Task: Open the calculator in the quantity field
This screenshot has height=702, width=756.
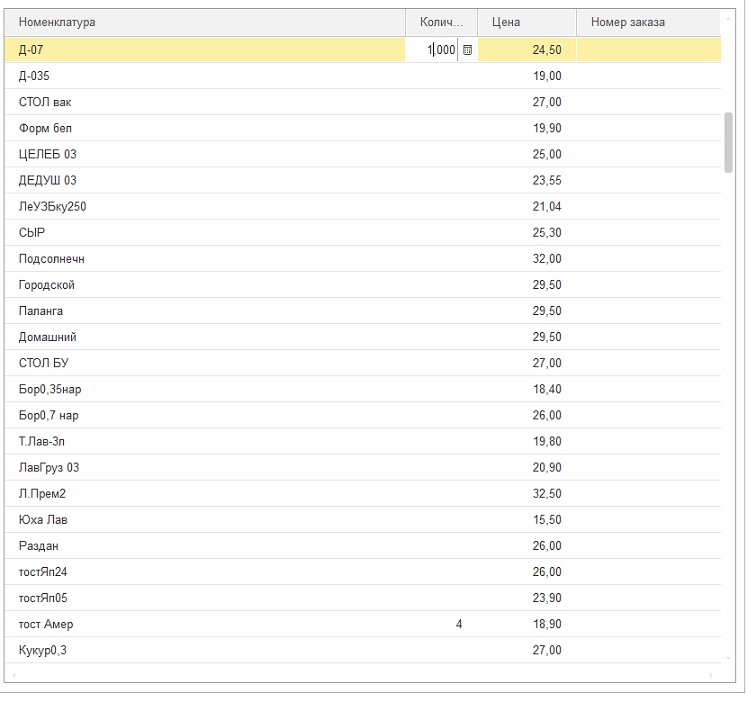Action: [x=467, y=50]
